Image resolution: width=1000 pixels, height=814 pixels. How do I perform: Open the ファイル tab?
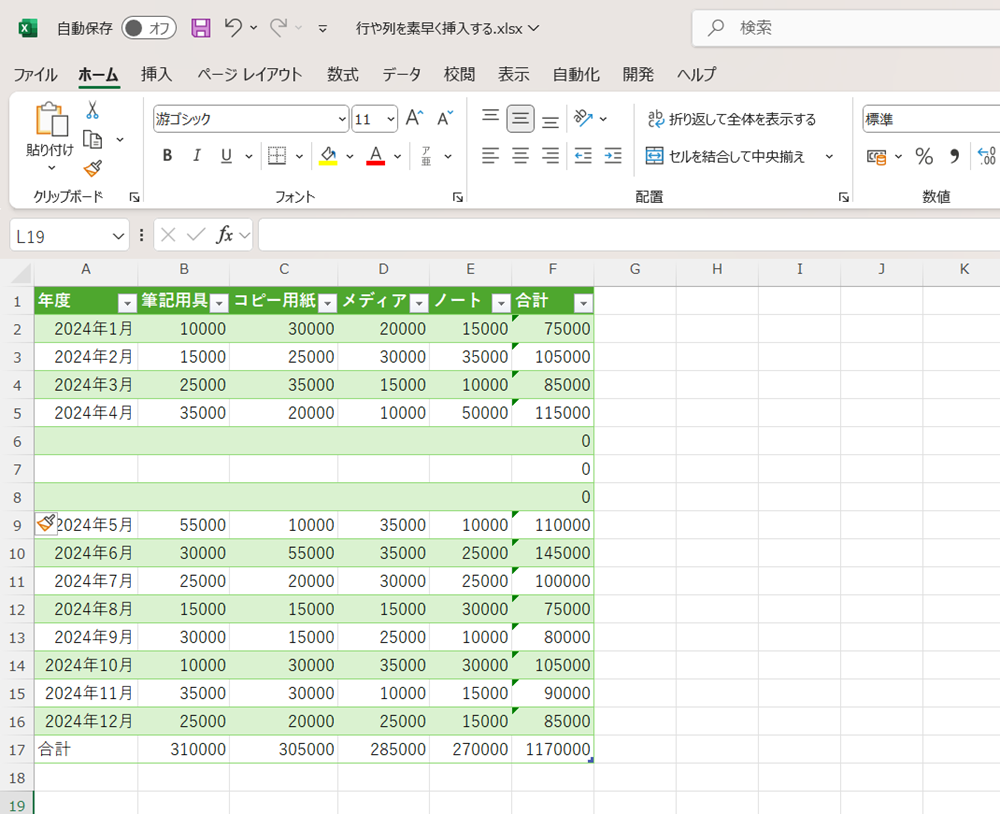(x=35, y=75)
